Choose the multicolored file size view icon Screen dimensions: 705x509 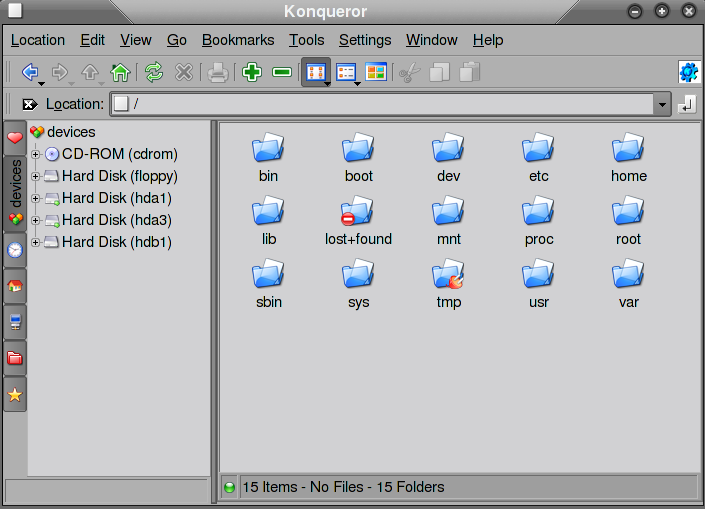pyautogui.click(x=376, y=72)
